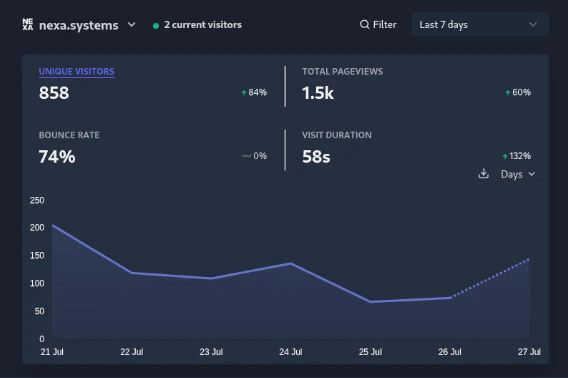Click the 60% pageviews change indicator

coord(518,92)
